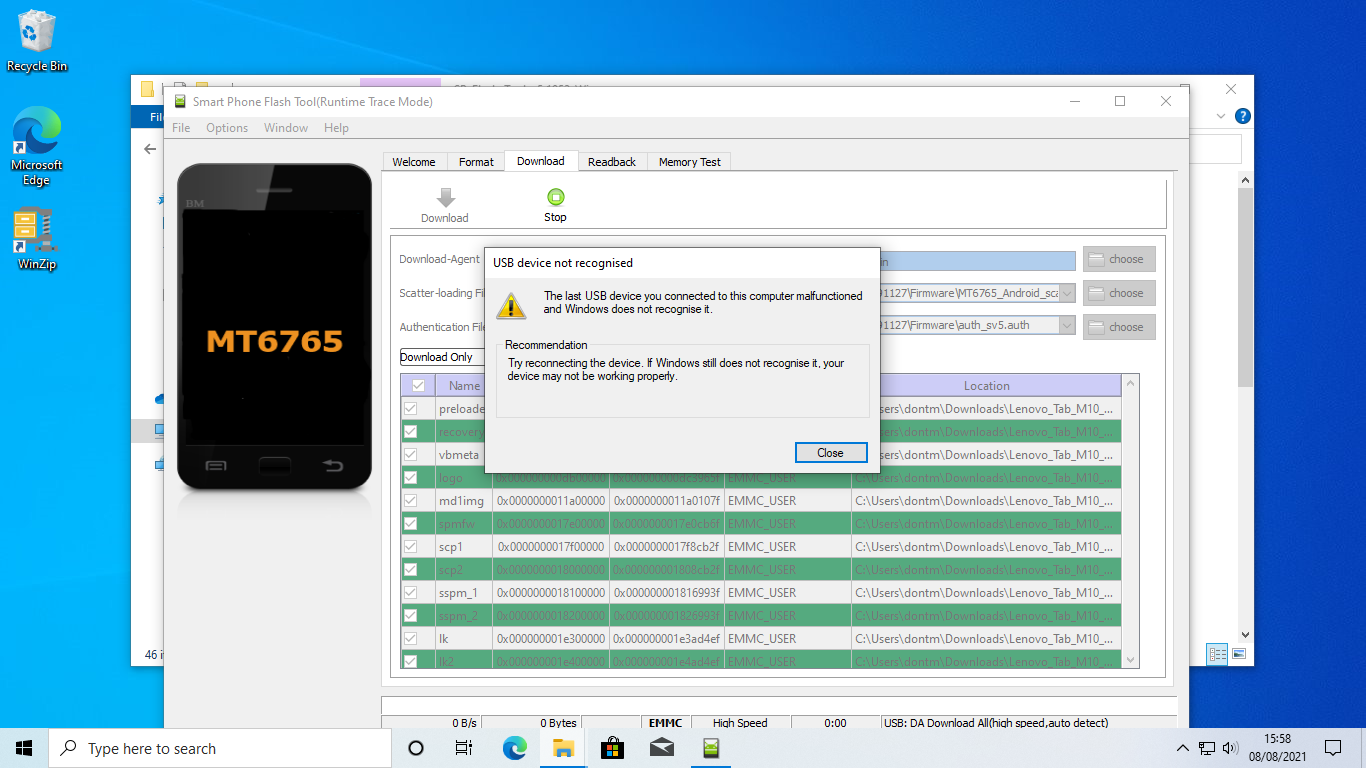Viewport: 1366px width, 768px height.
Task: Open the Download Only mode combo box
Action: click(x=442, y=357)
